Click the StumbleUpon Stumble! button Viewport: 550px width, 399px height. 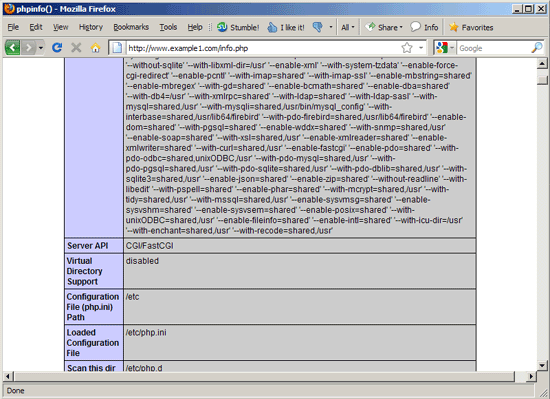[x=238, y=27]
